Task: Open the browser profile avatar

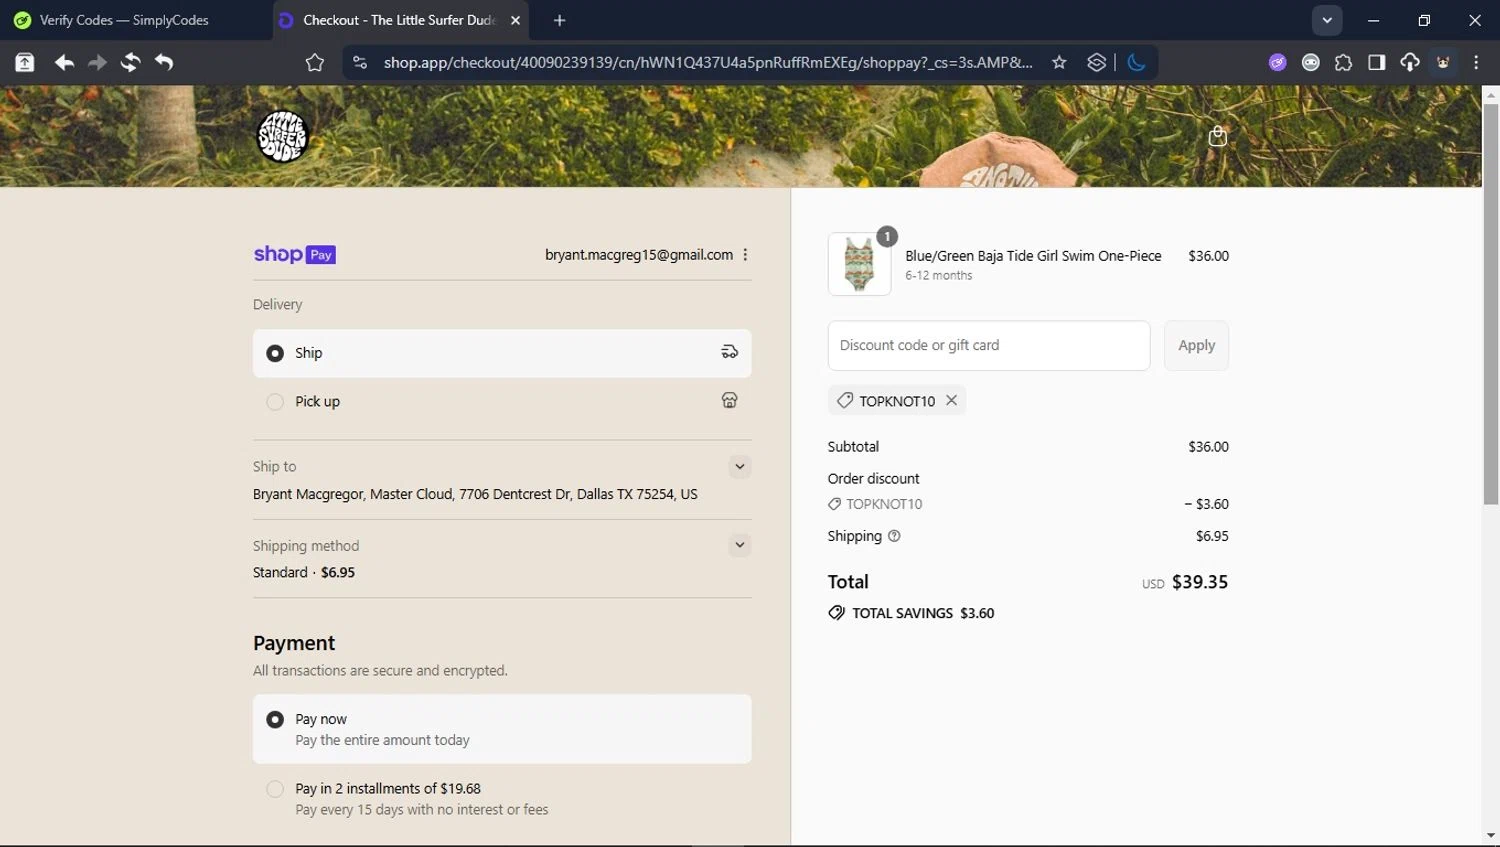Action: tap(1443, 62)
